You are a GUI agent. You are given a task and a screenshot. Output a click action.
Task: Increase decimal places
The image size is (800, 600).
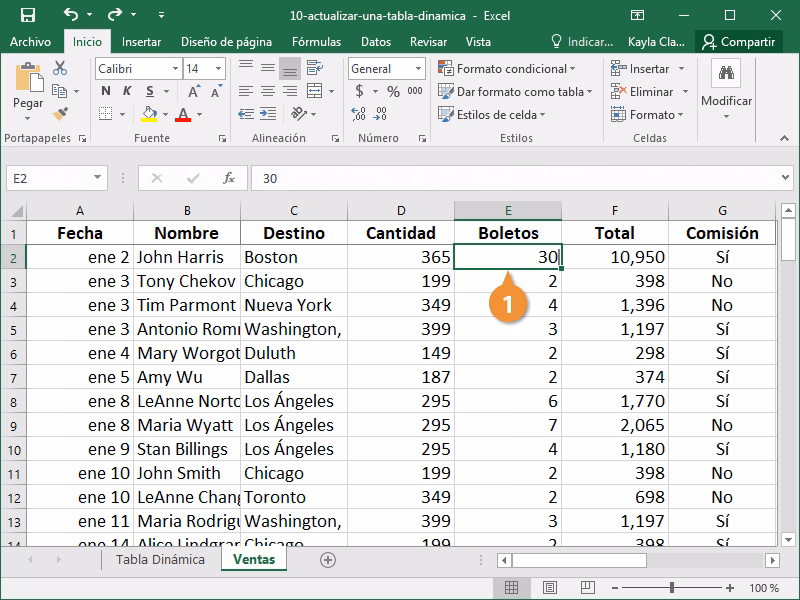click(x=358, y=114)
